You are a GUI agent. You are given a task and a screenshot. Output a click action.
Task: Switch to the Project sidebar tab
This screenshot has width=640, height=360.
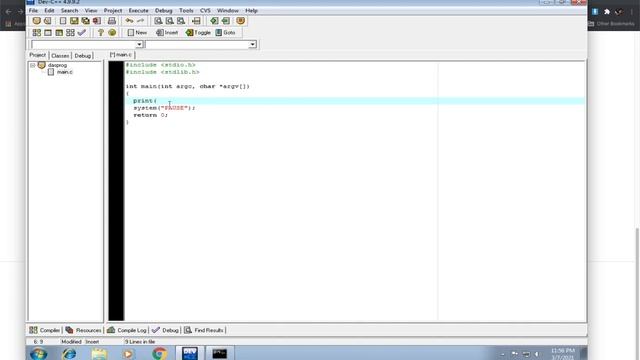point(38,55)
